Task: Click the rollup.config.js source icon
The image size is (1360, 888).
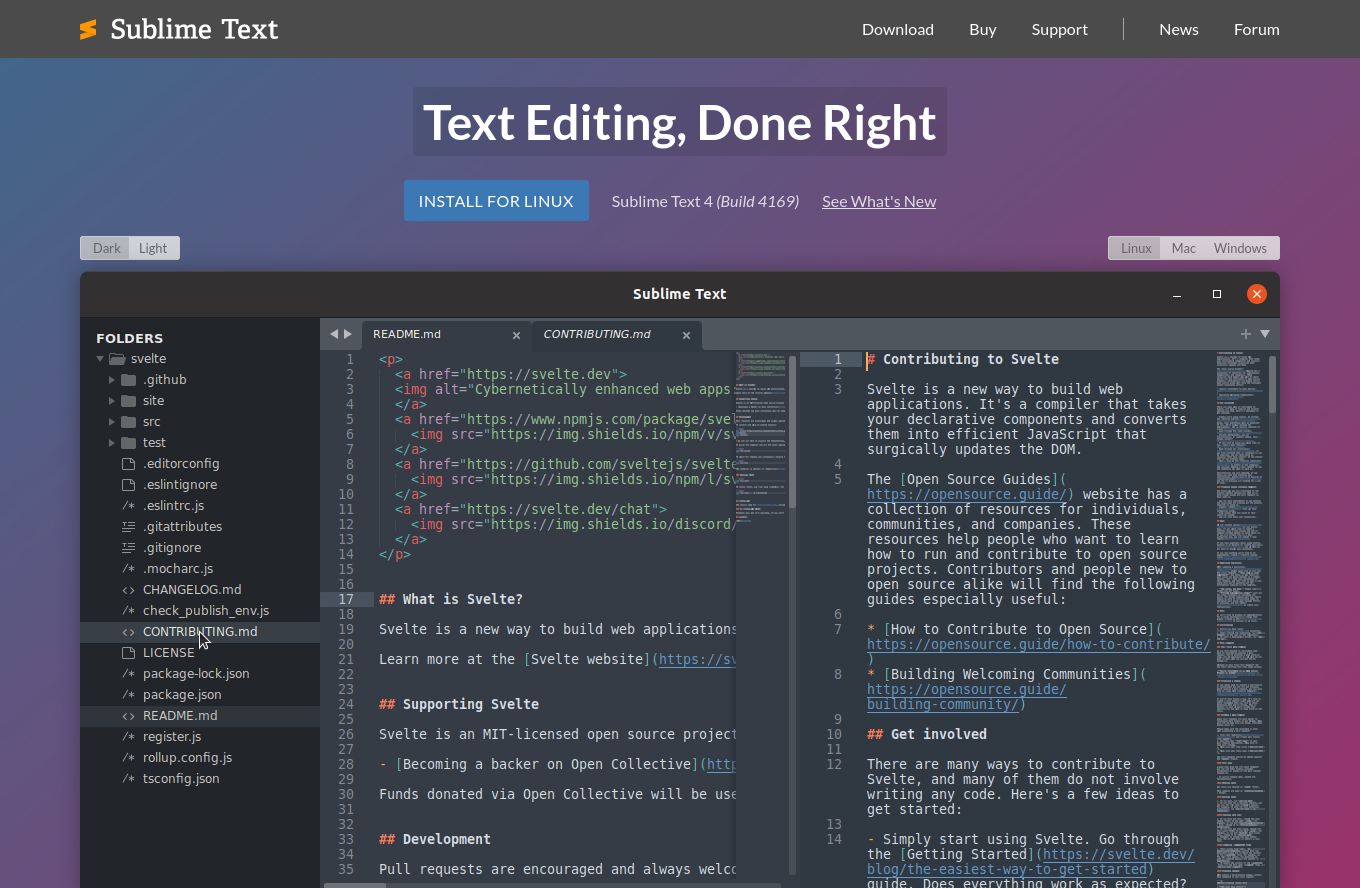Action: click(128, 758)
